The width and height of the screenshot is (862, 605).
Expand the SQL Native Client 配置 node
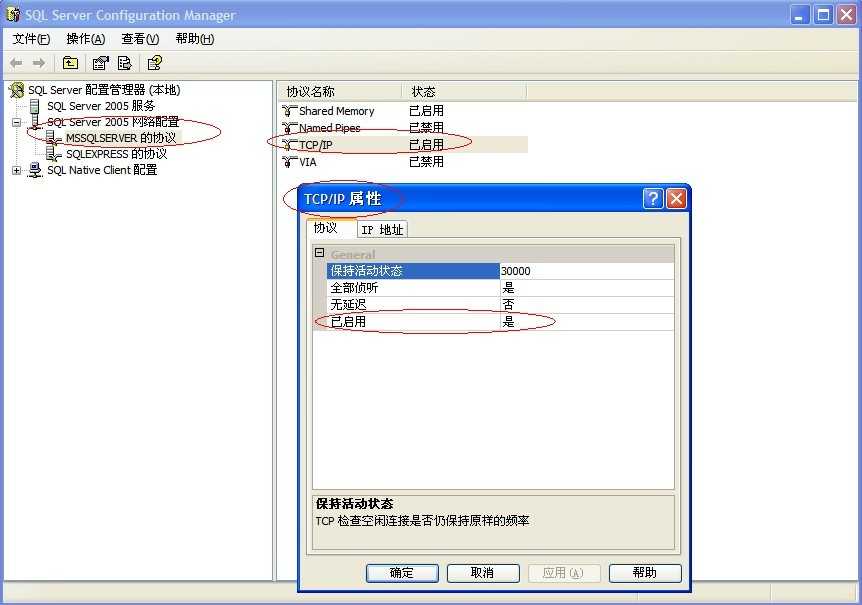(16, 170)
